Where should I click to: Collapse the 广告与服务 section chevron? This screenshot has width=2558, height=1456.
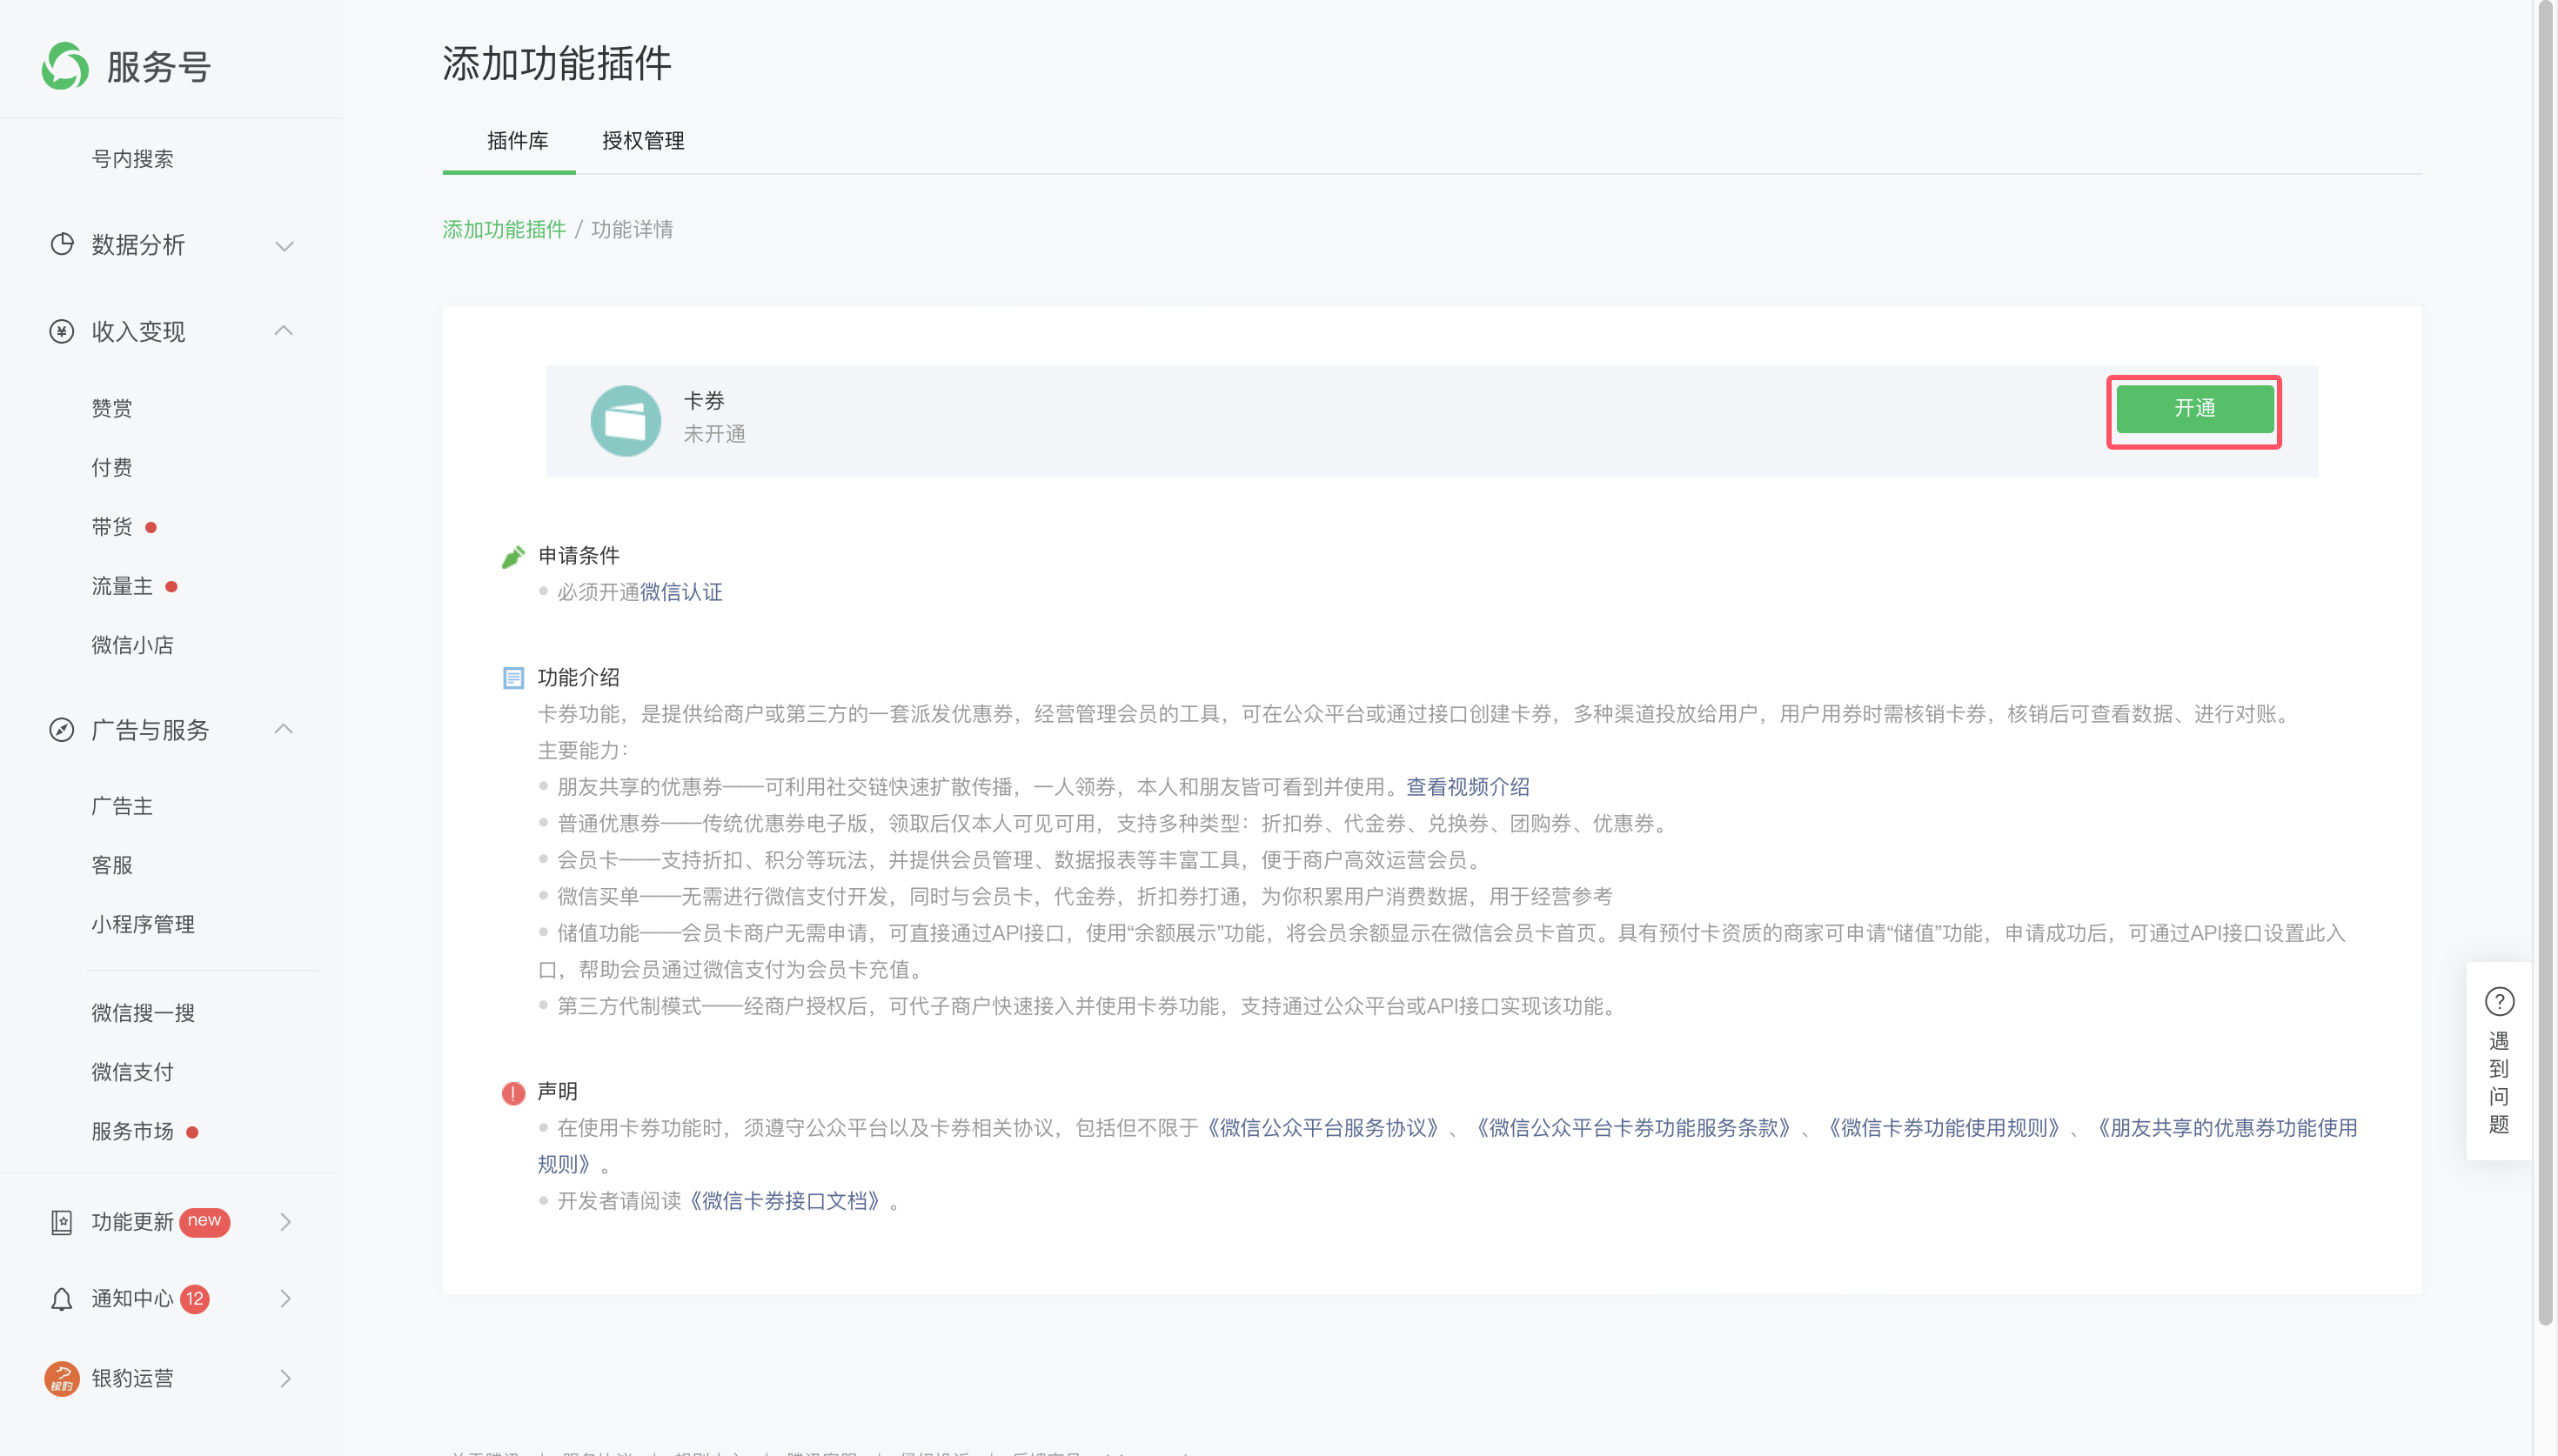coord(284,729)
